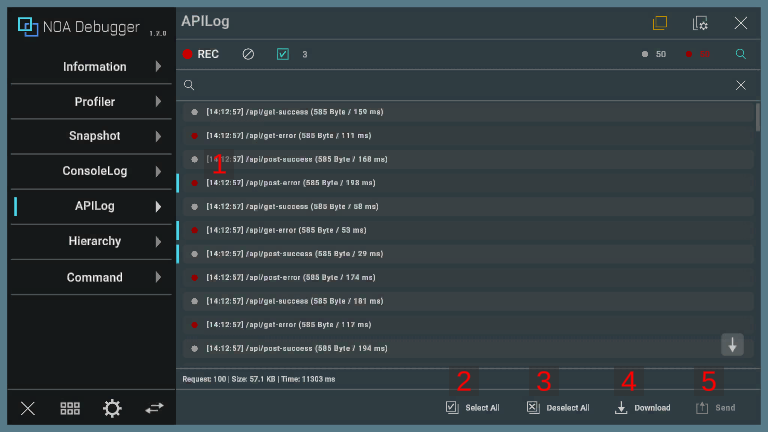Click Deselect All button
Screen dimensions: 768x432
[x=558, y=408]
